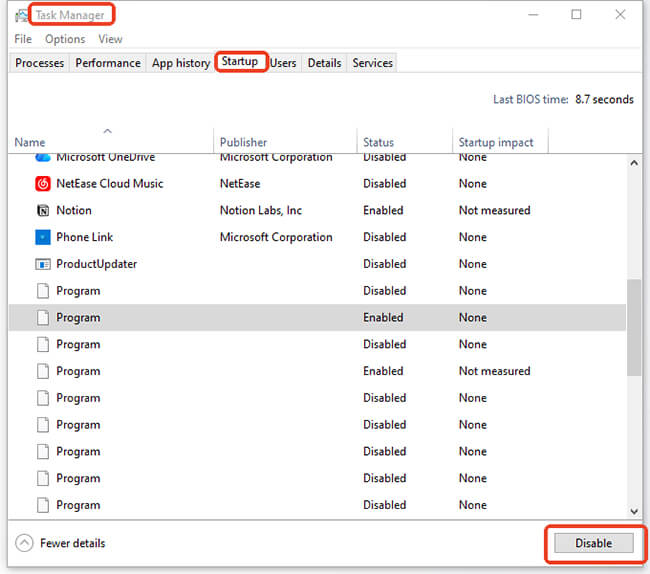Screen dimensions: 650x574
Task: Sort by the Status column header
Action: click(405, 140)
